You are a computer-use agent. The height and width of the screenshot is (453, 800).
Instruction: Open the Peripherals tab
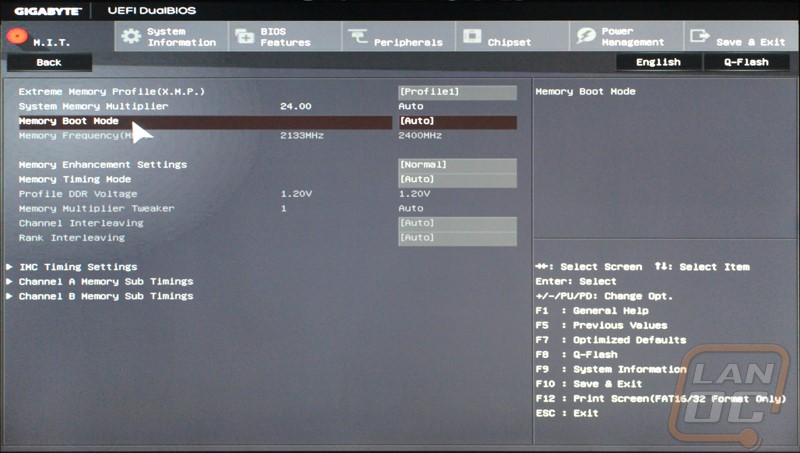(x=399, y=36)
